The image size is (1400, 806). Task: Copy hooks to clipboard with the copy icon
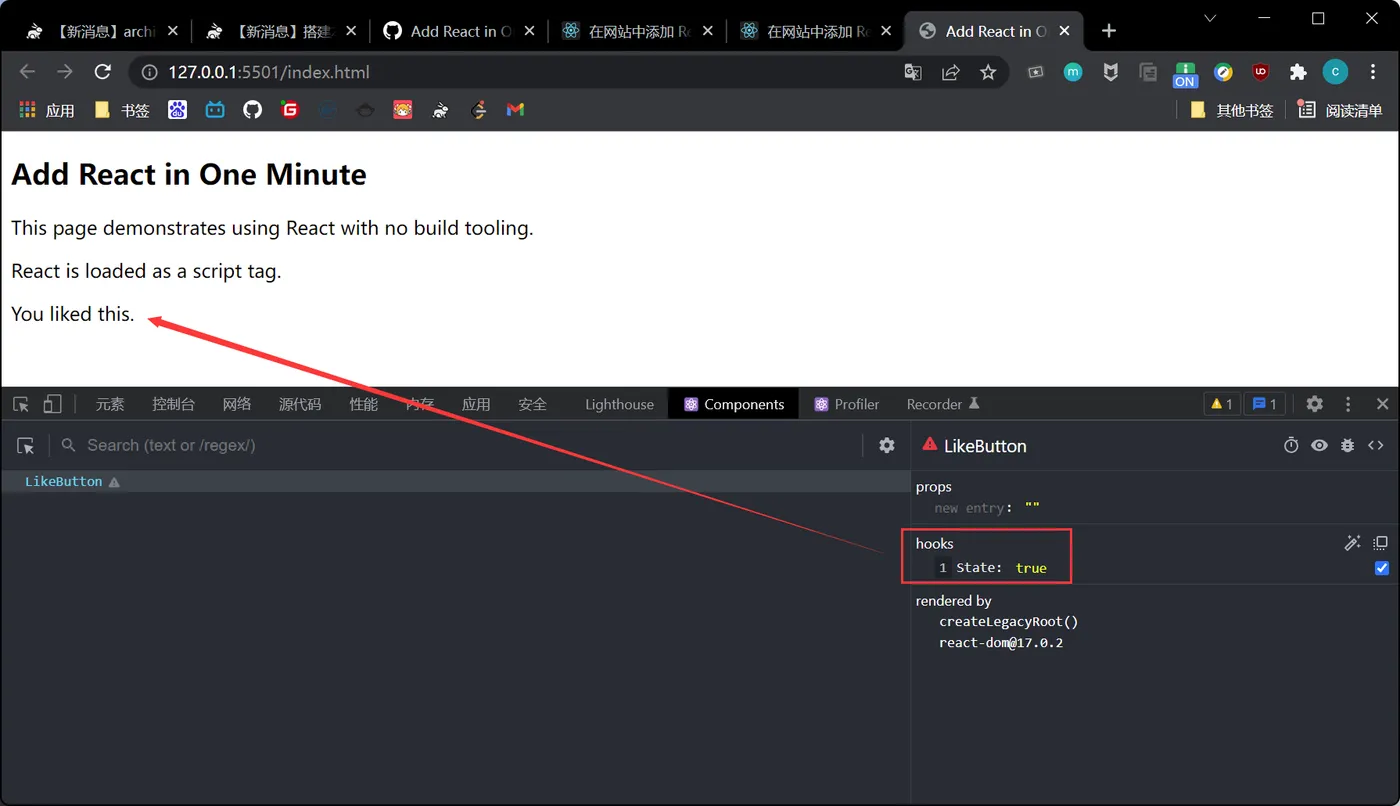tap(1381, 543)
